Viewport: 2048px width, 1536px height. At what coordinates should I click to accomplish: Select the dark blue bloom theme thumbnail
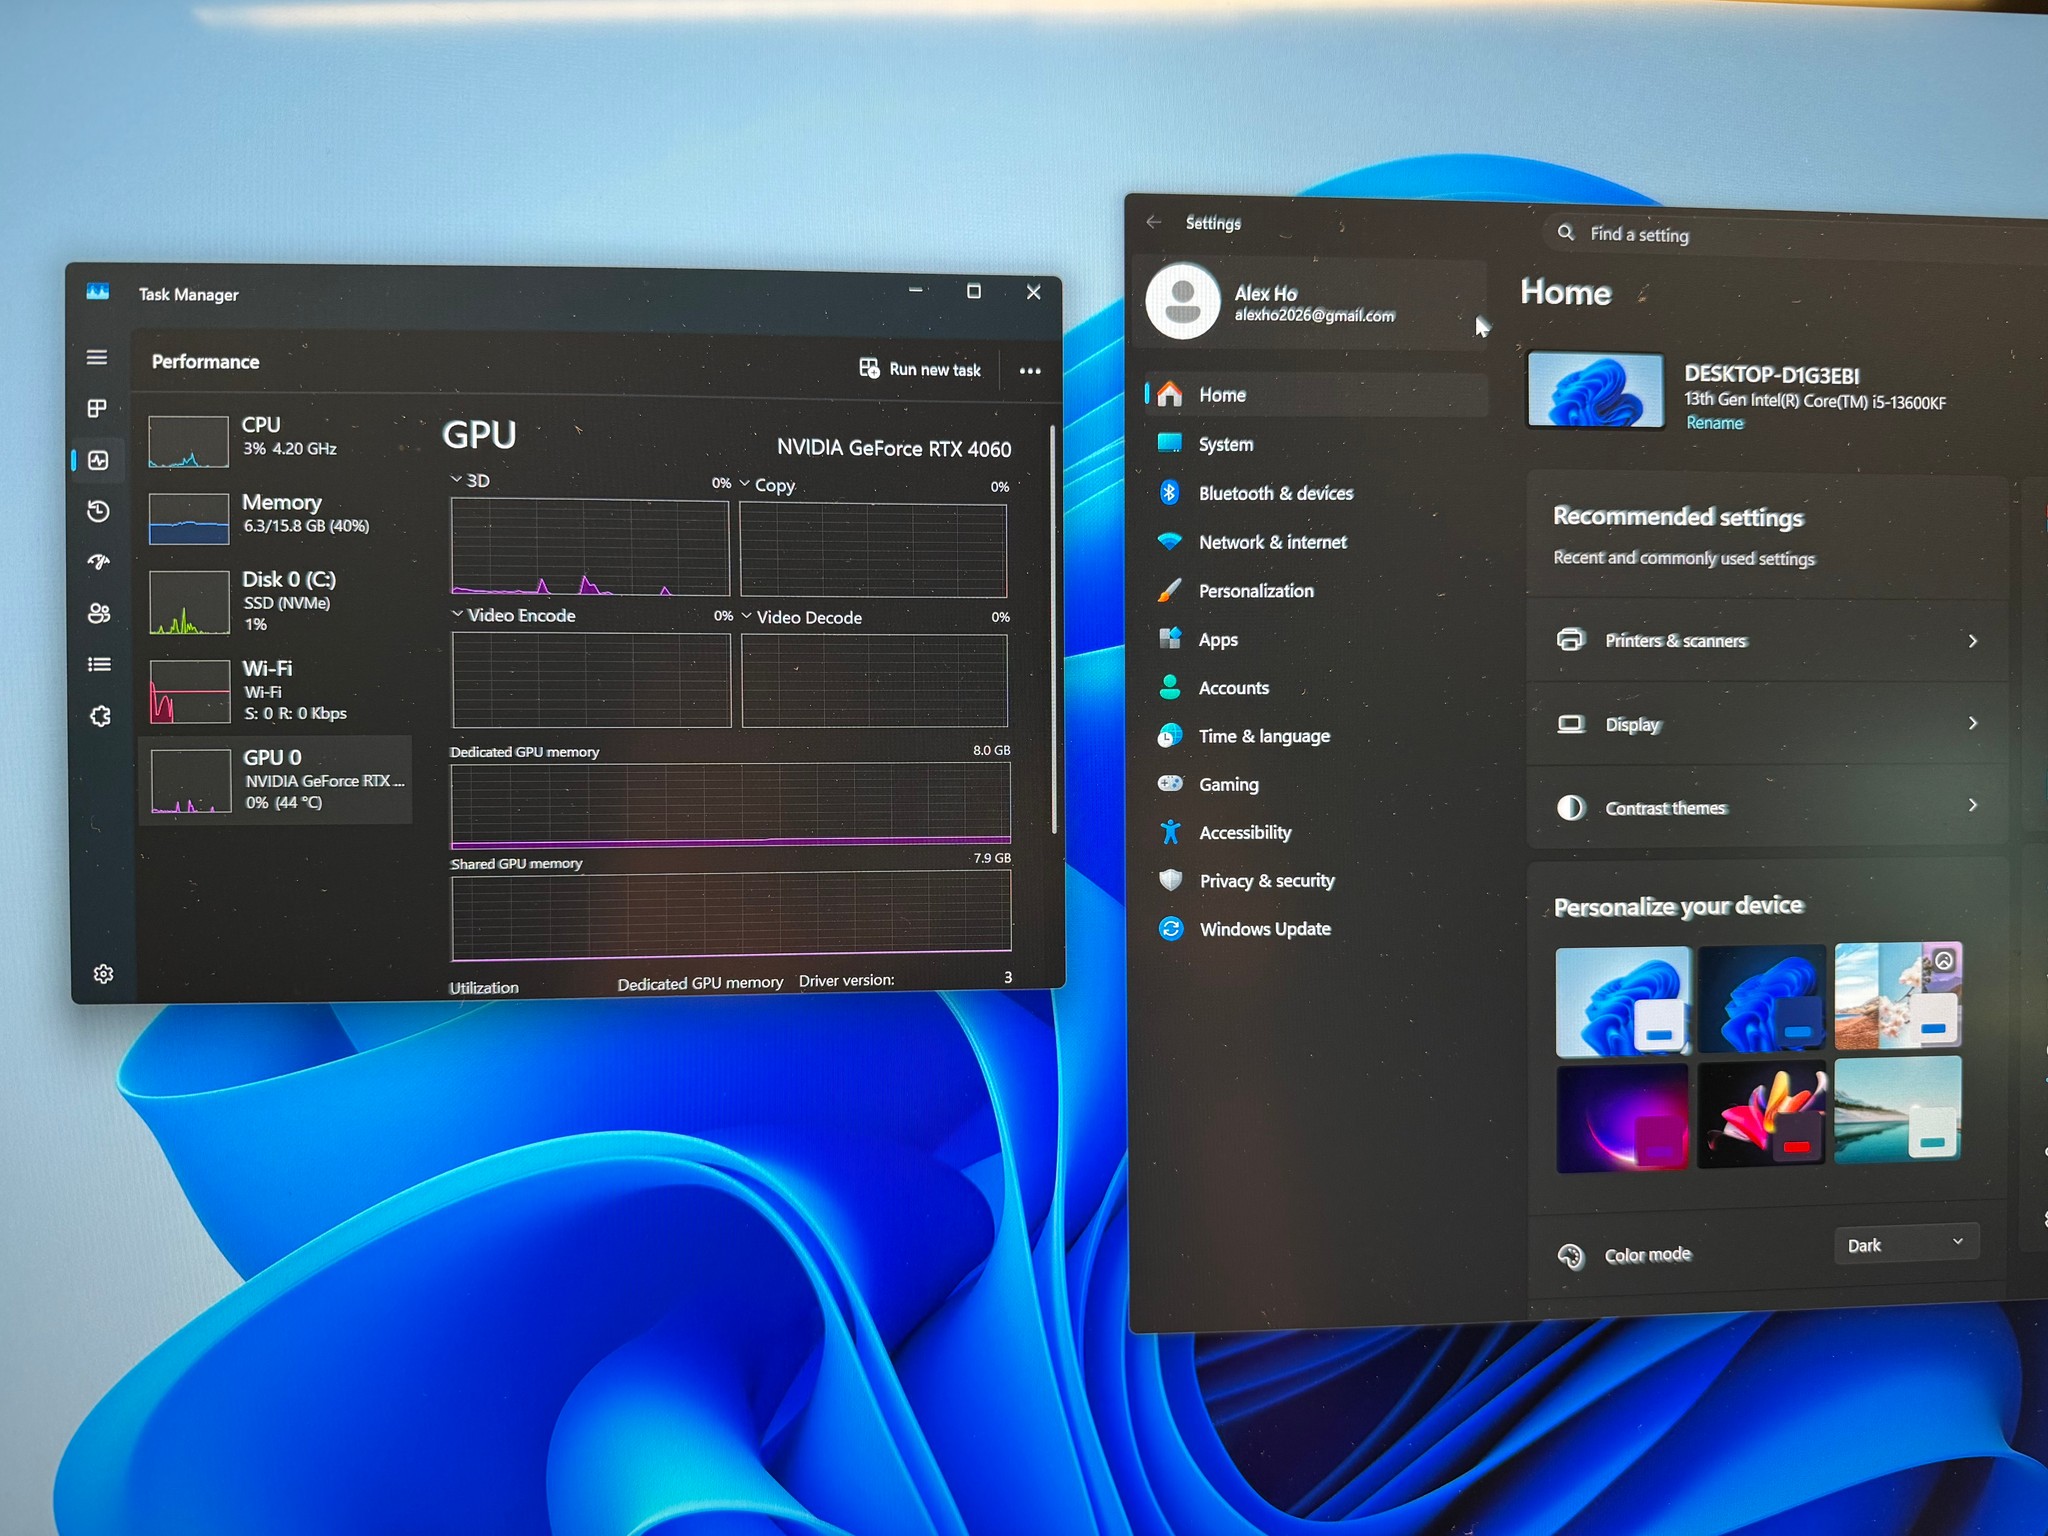tap(1762, 998)
